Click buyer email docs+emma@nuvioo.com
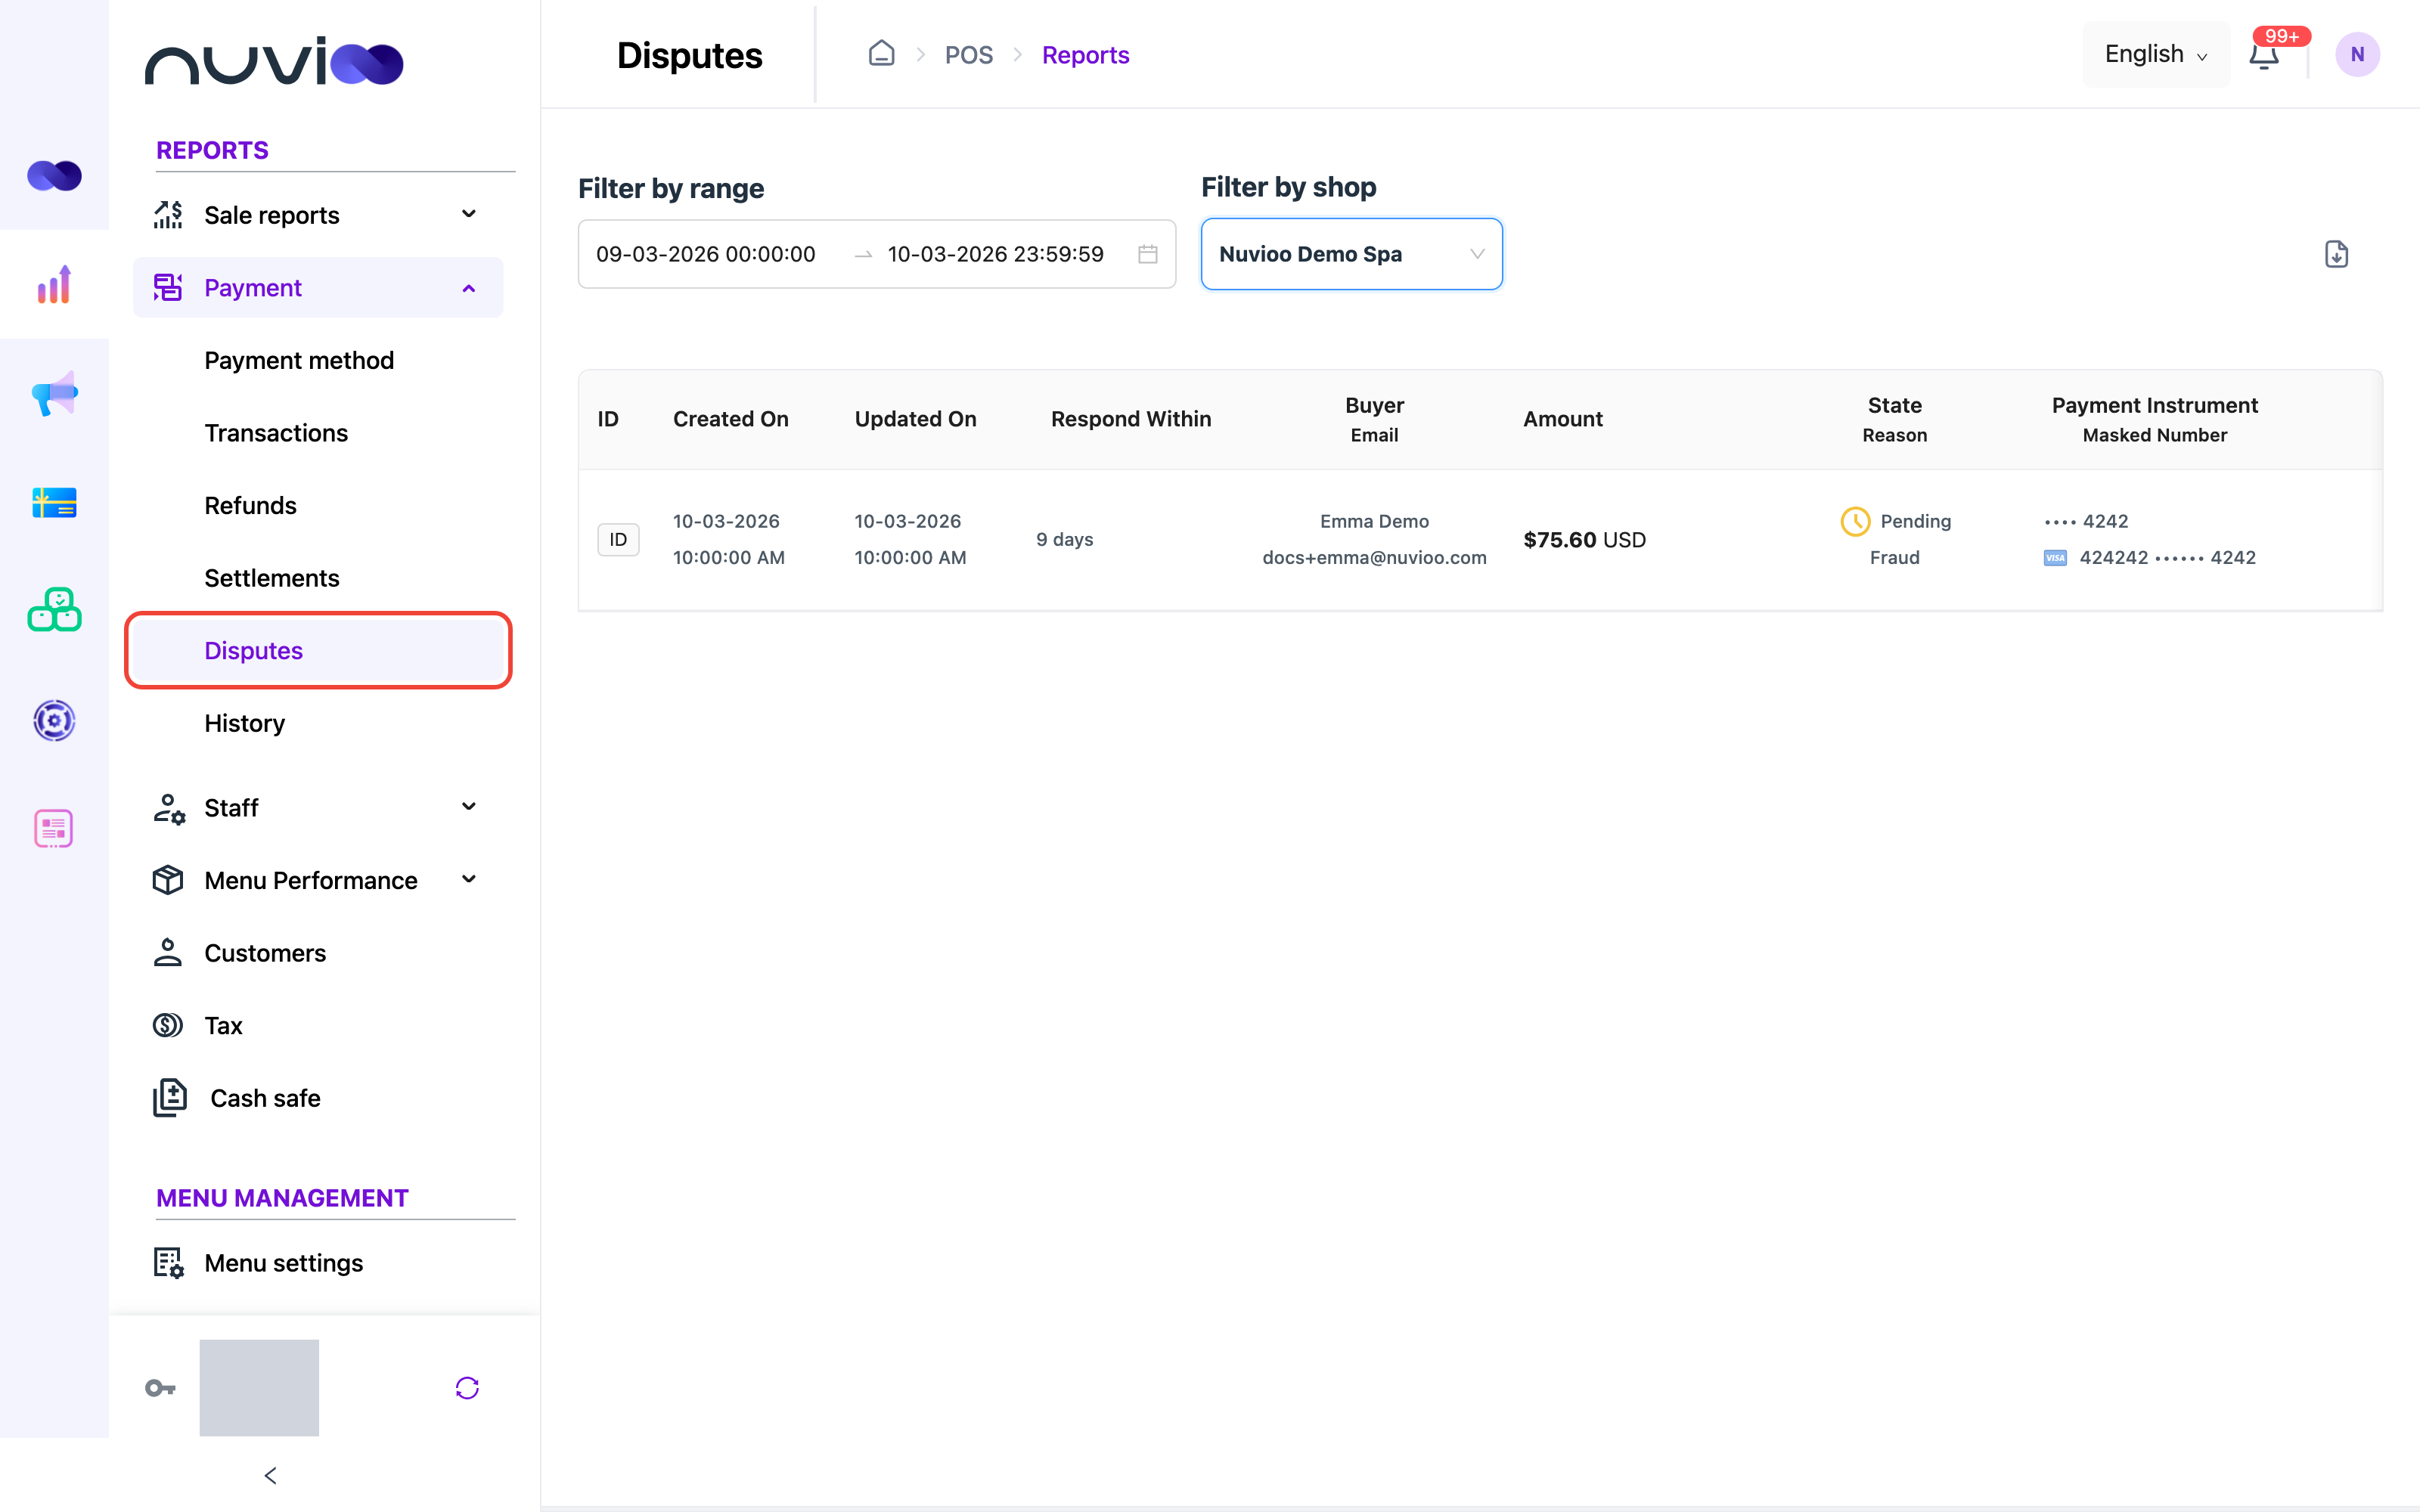Screen dimensions: 2420x1512 [1374, 557]
